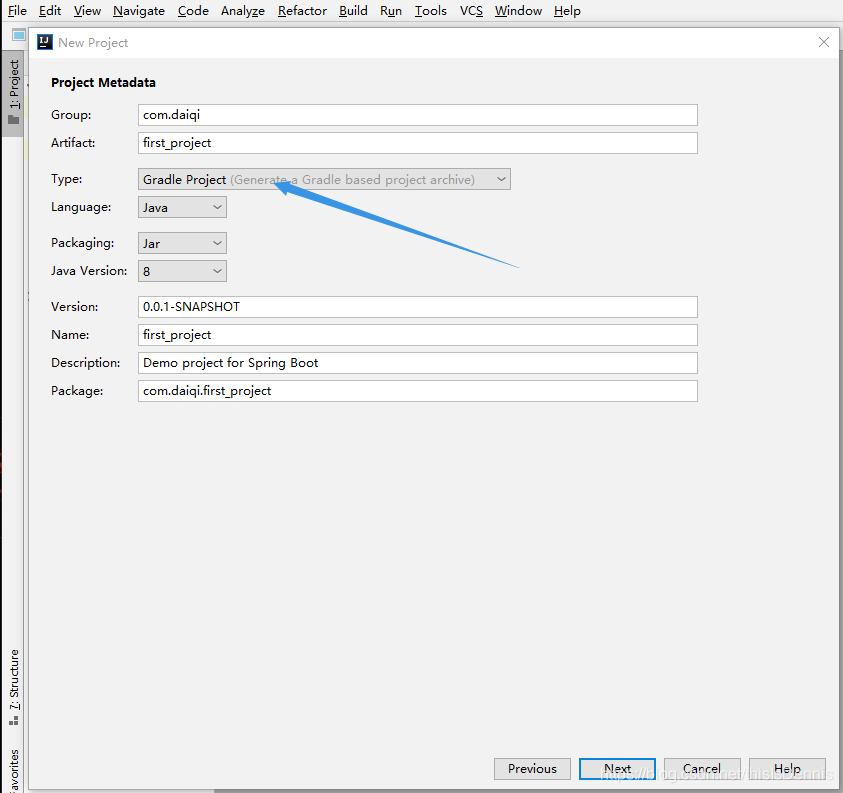Click the Name input field
This screenshot has height=793, width=843.
click(x=418, y=335)
